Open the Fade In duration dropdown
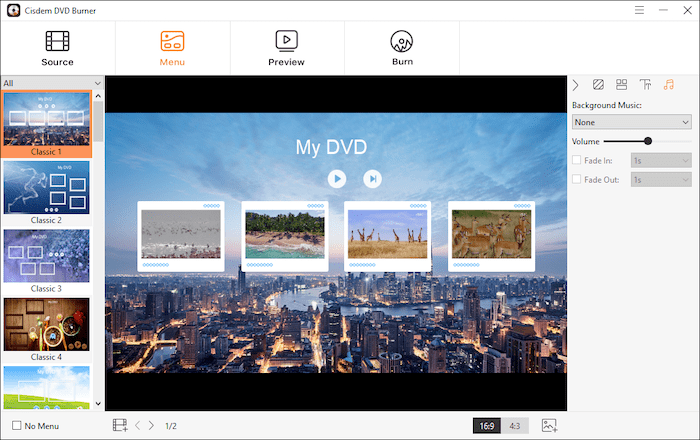This screenshot has height=440, width=700. coord(661,160)
